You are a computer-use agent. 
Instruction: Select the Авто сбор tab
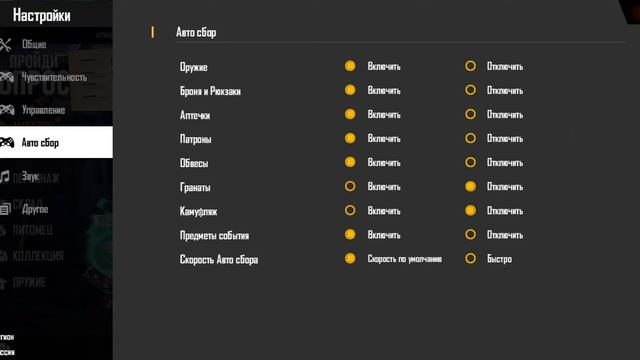coord(56,142)
